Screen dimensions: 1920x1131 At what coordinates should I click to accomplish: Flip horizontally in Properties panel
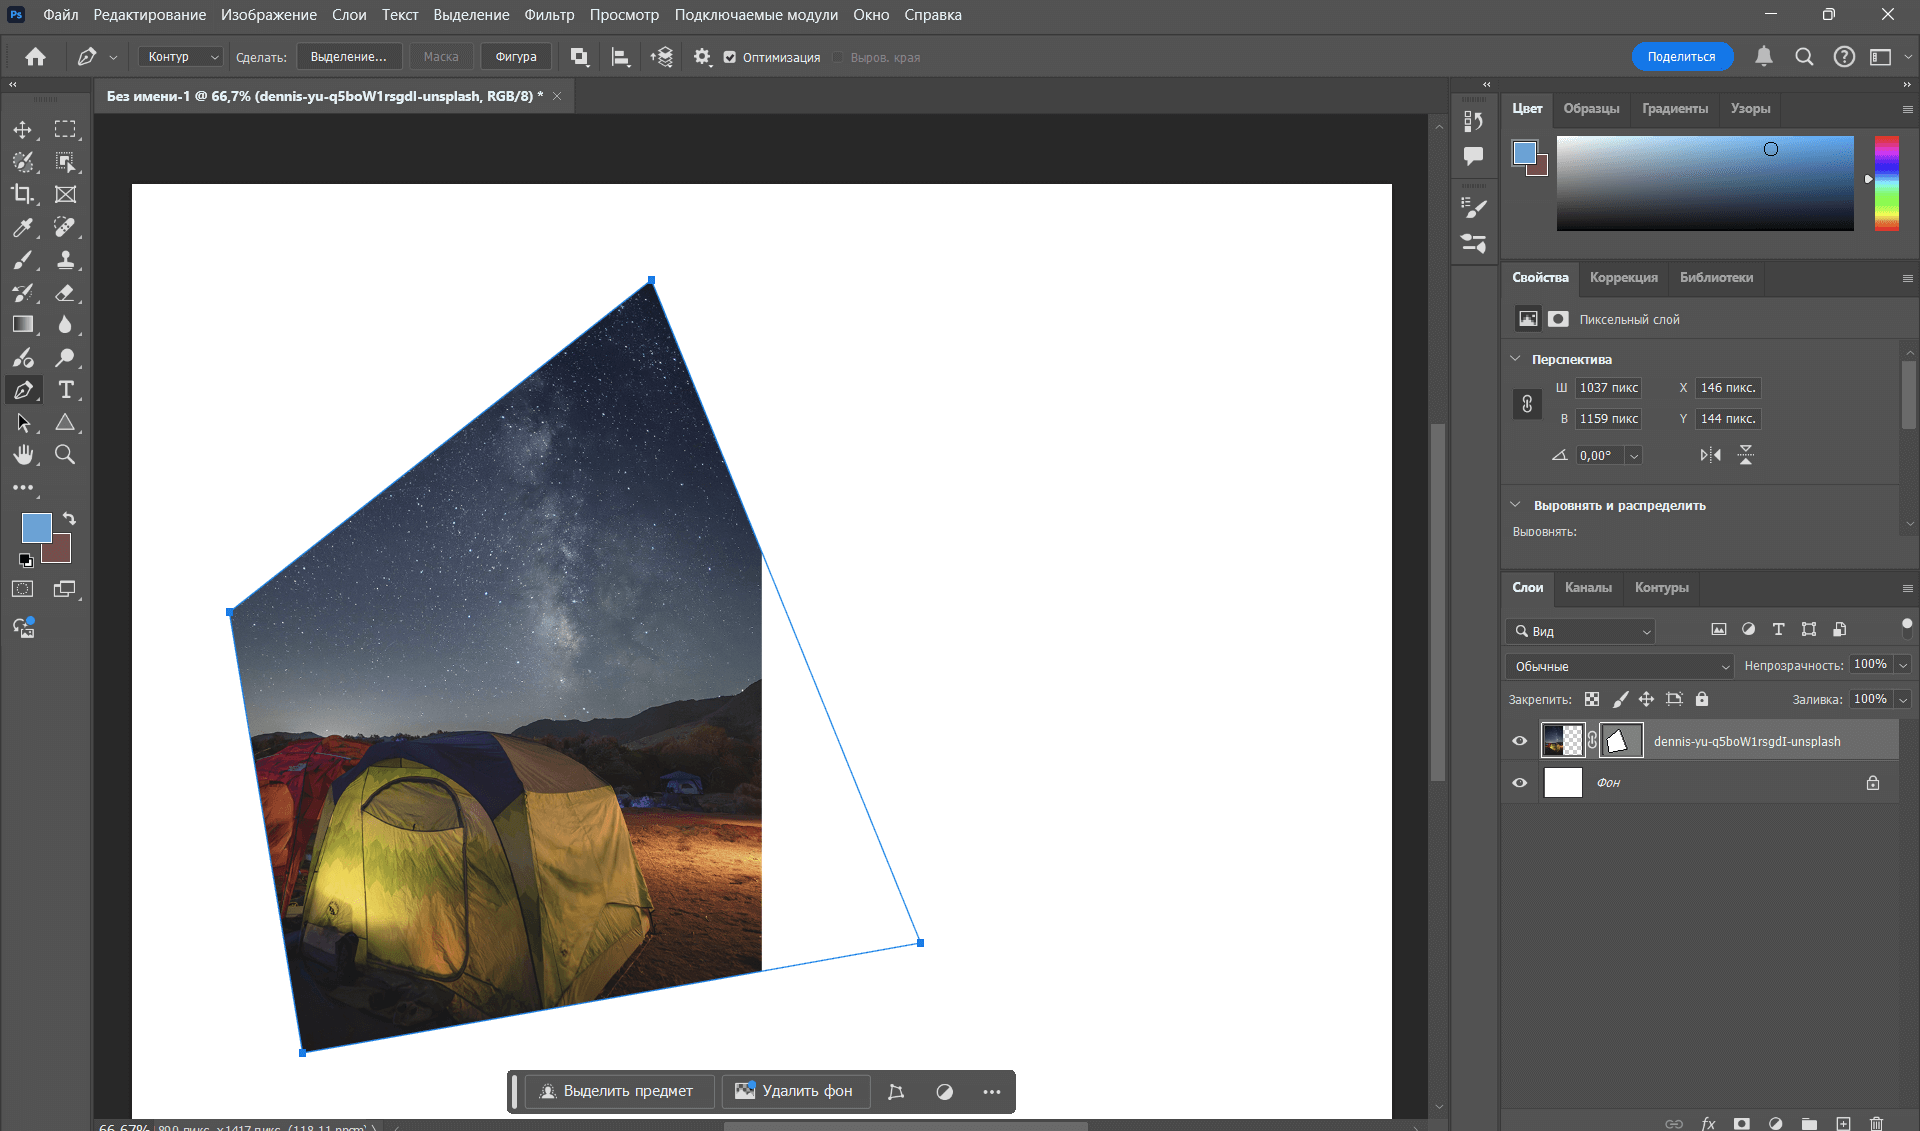tap(1711, 455)
